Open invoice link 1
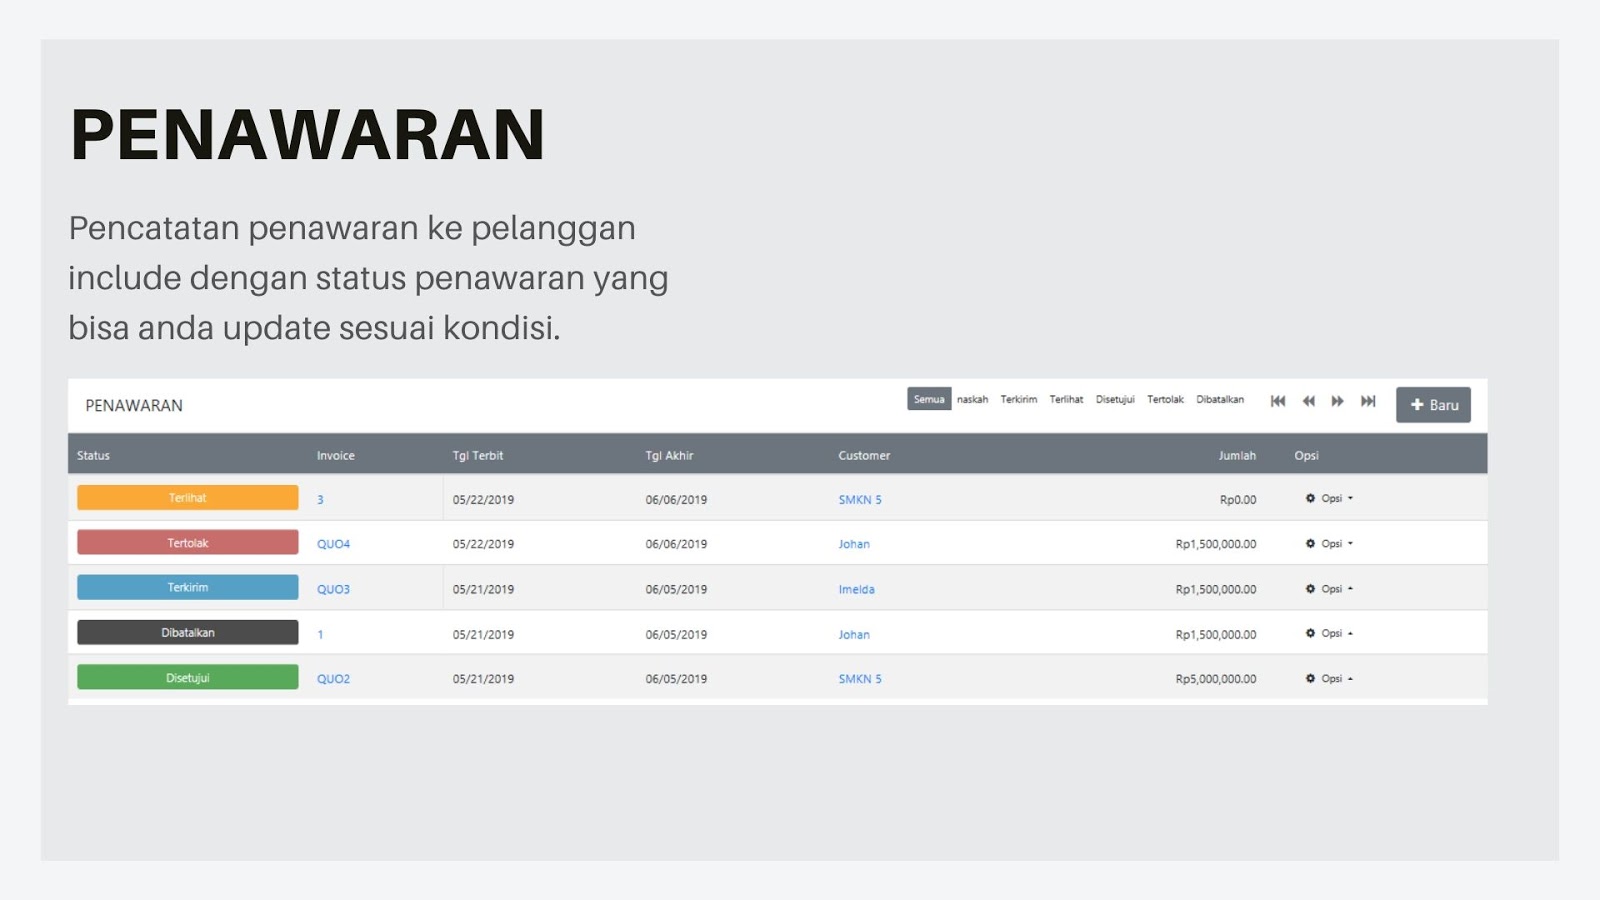Screen dimensions: 1600x900 pos(320,634)
